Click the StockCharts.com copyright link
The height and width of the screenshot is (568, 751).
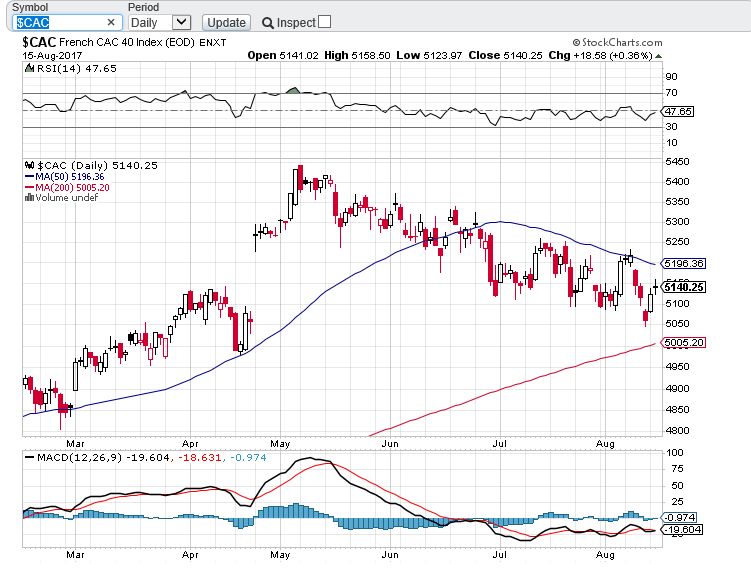(617, 43)
